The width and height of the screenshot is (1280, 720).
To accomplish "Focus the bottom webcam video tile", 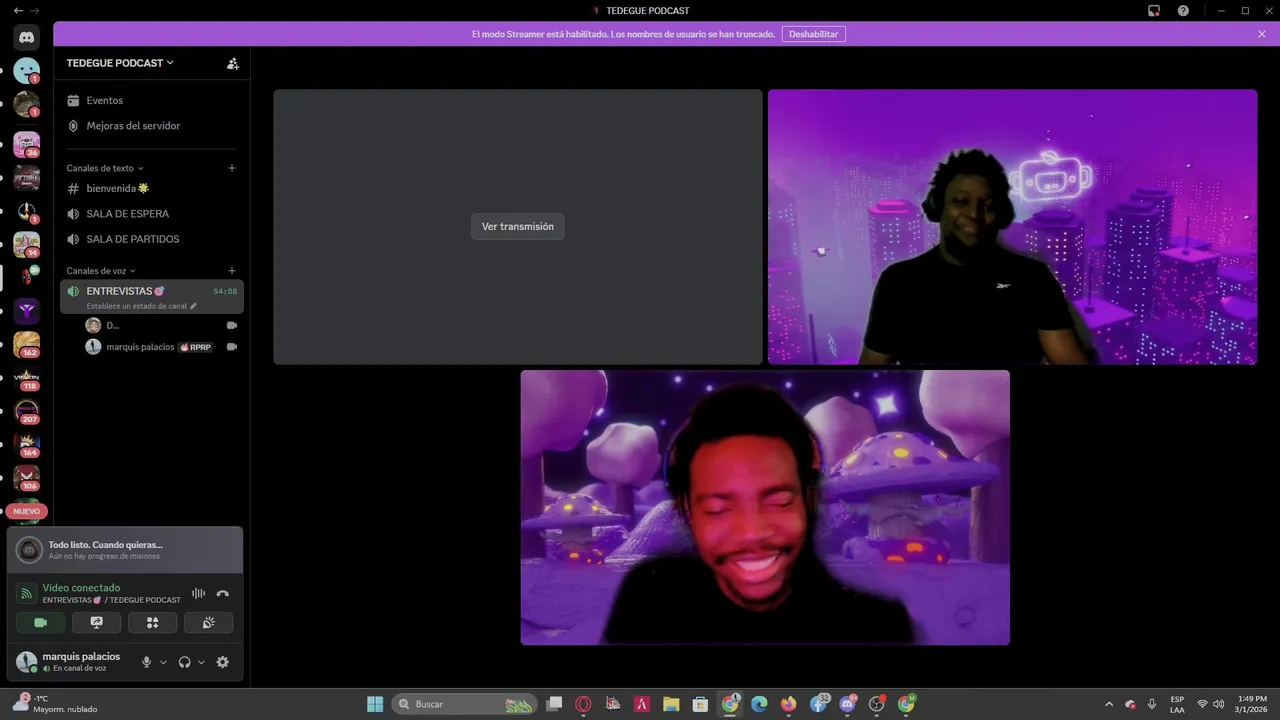I will pos(765,508).
